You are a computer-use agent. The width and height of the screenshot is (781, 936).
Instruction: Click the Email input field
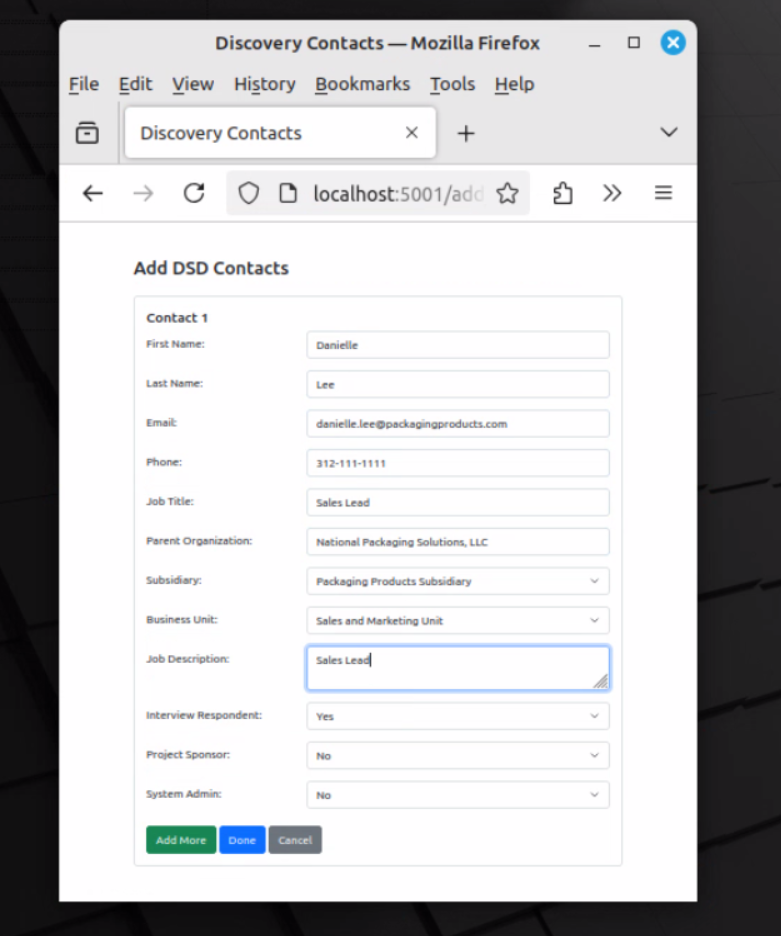click(458, 424)
